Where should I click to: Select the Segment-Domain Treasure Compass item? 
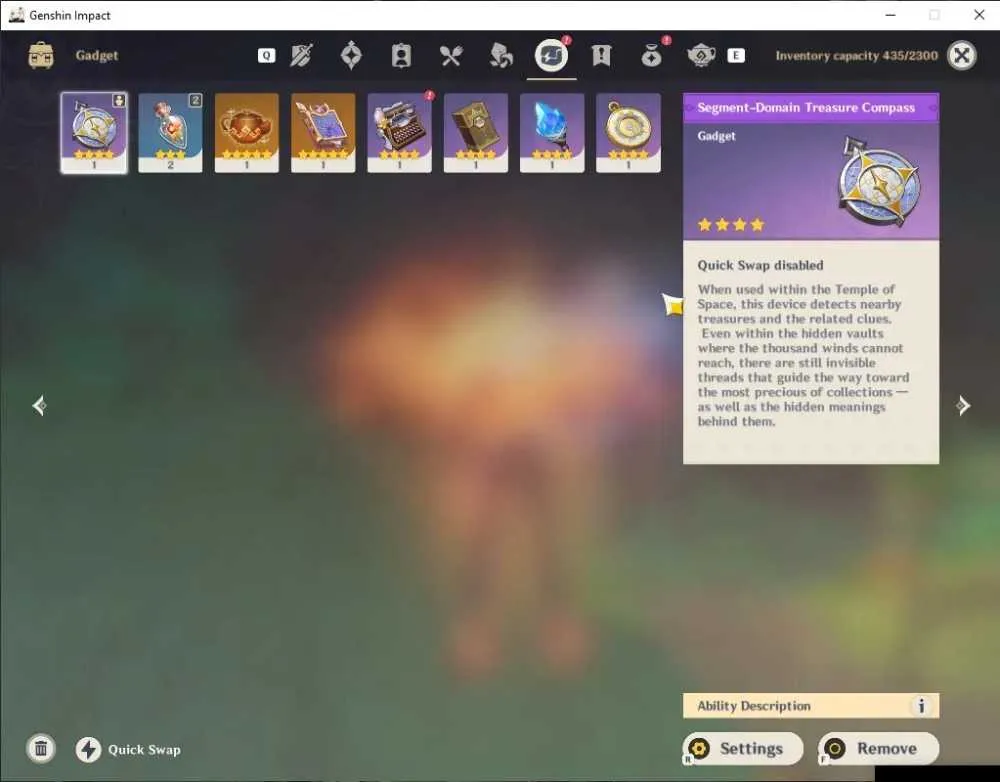click(x=94, y=133)
